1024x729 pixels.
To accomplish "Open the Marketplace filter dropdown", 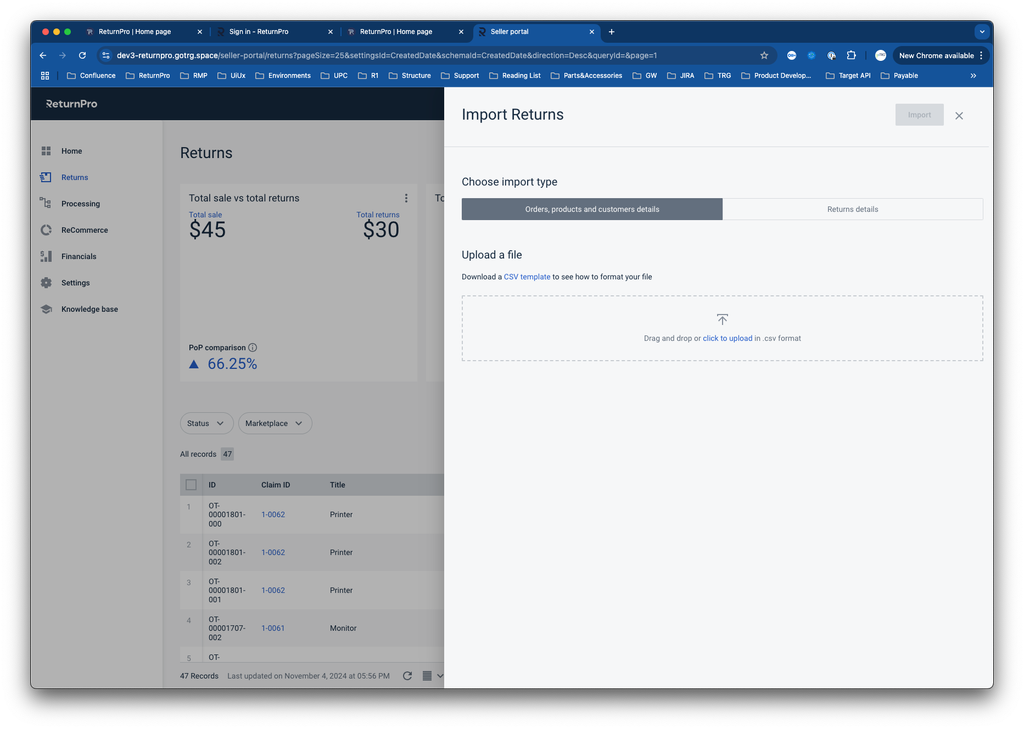I will tap(274, 423).
